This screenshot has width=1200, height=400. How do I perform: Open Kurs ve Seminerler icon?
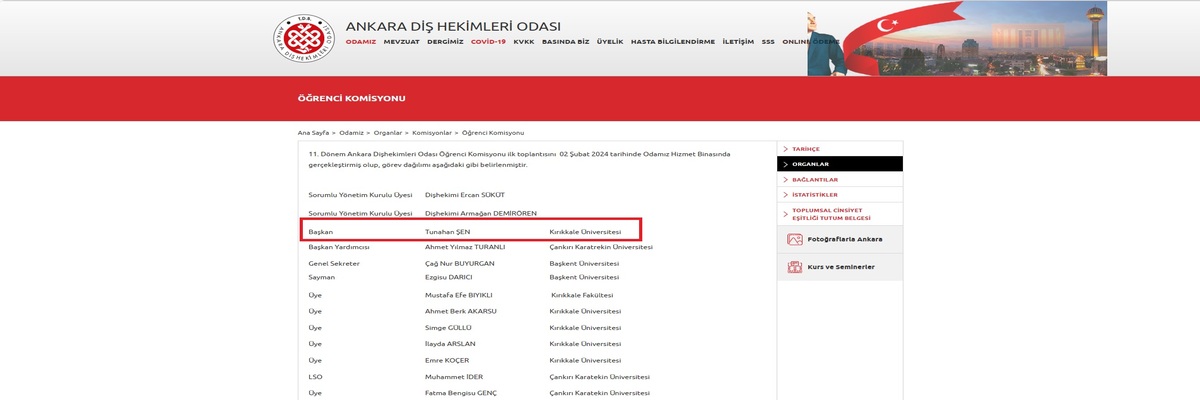(x=795, y=267)
